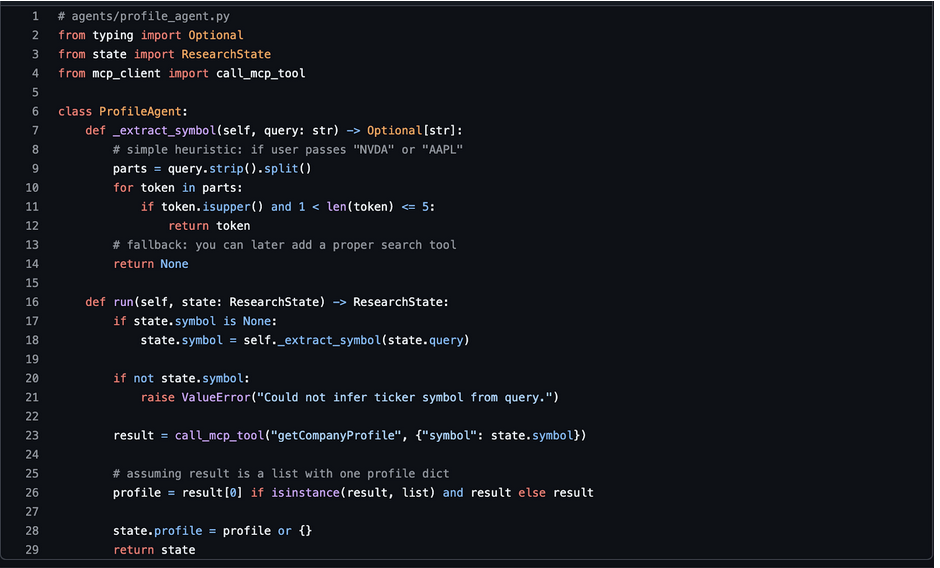Select line number 23 in the gutter
The image size is (940, 568).
point(32,435)
